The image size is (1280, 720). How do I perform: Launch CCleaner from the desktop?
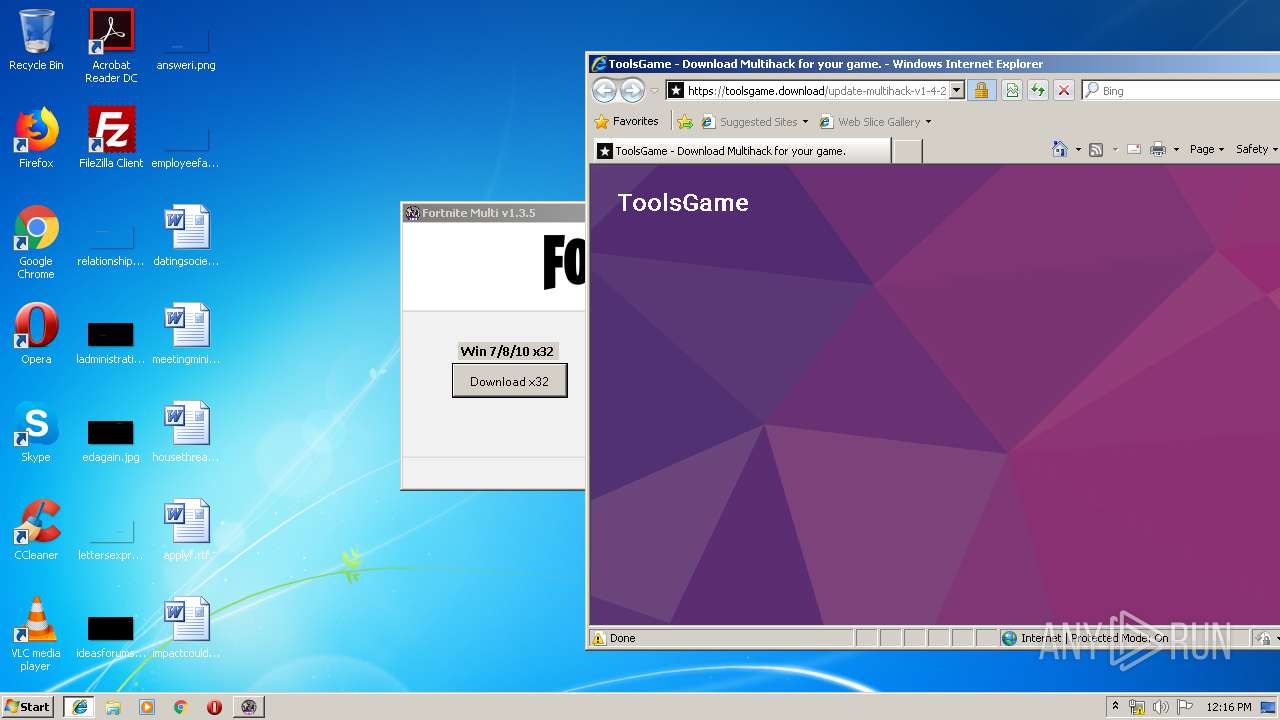click(x=36, y=530)
